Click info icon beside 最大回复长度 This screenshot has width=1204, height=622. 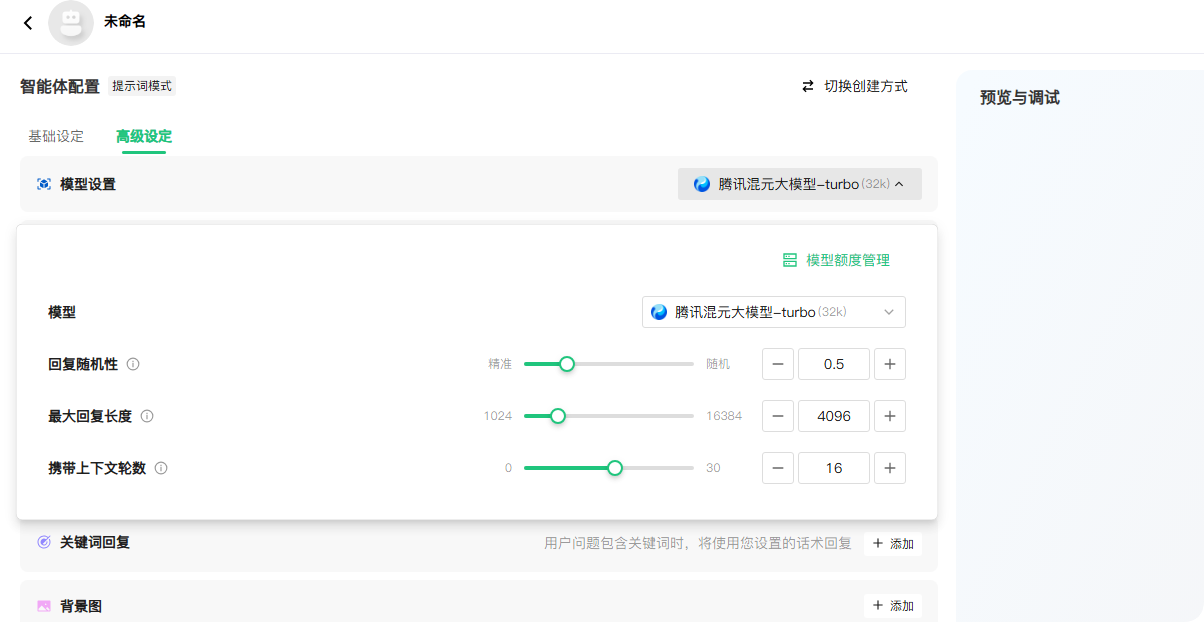pyautogui.click(x=147, y=416)
